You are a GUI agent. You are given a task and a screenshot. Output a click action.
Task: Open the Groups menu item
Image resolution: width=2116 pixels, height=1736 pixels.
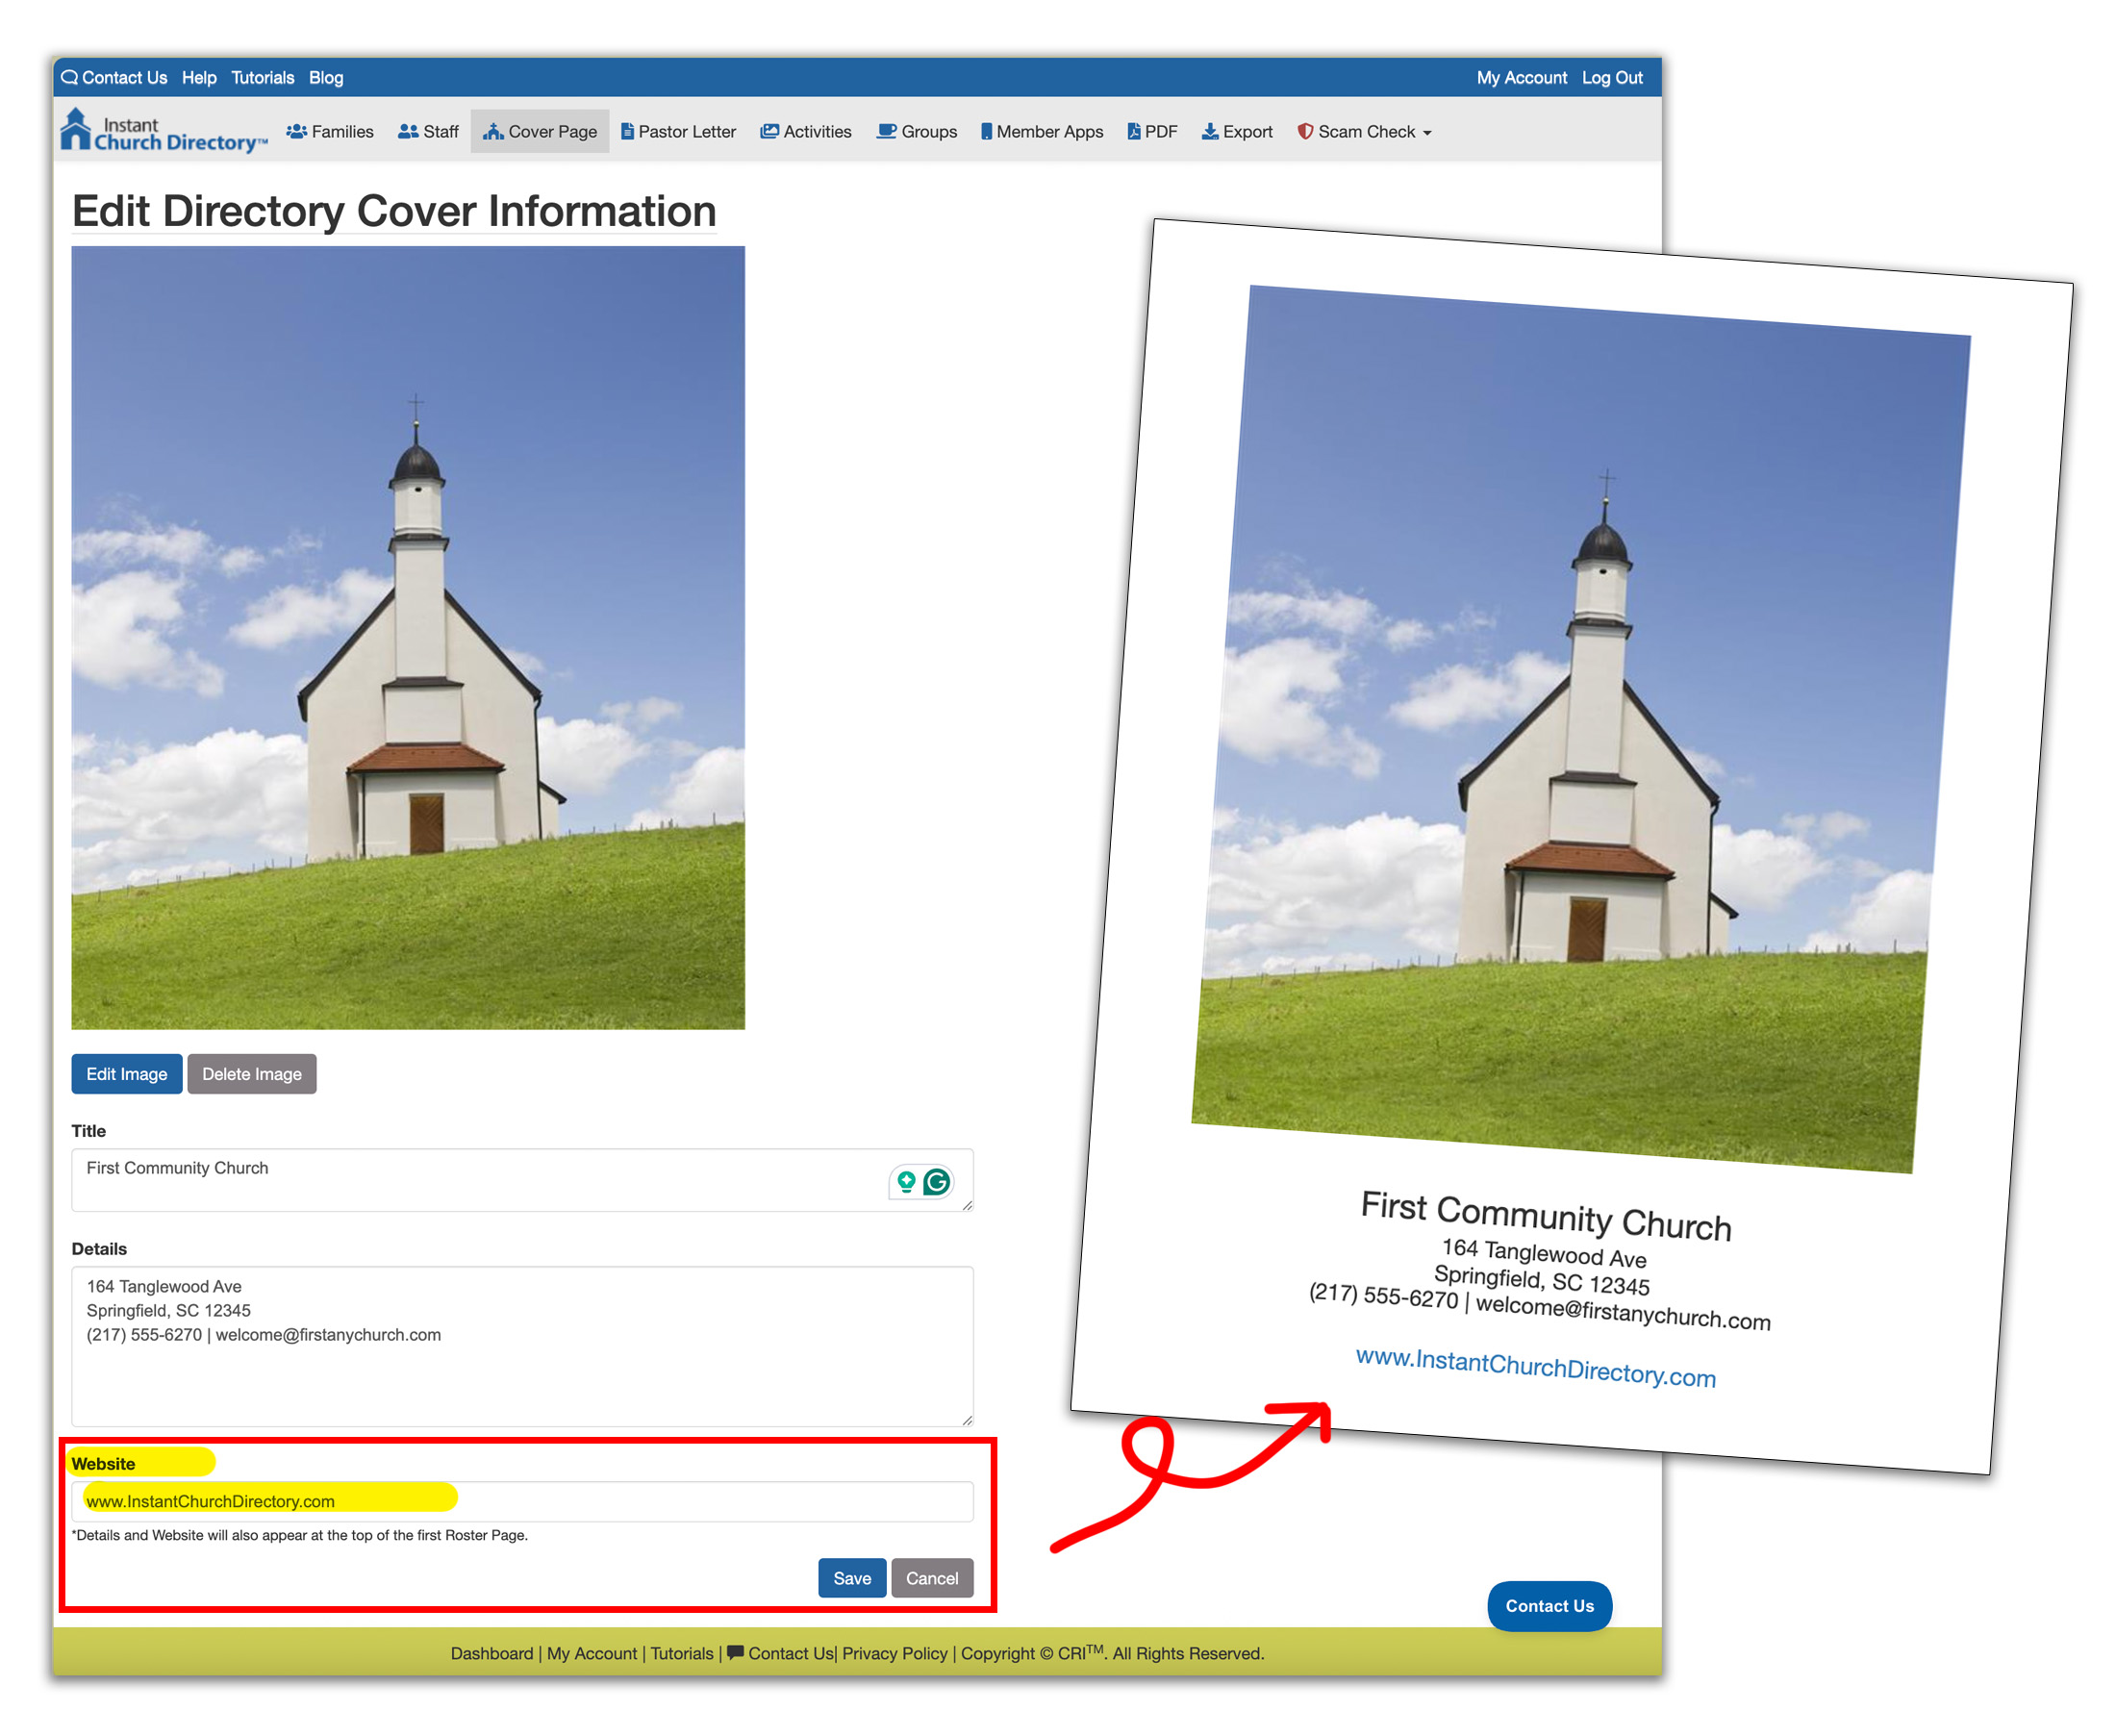tap(917, 132)
